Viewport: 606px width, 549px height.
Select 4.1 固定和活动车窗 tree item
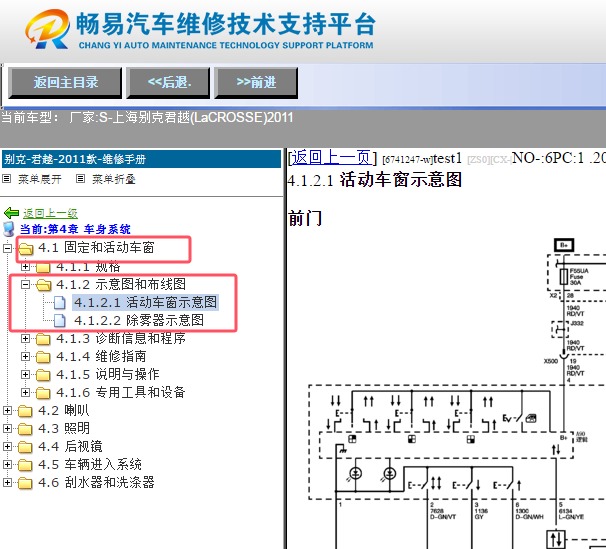click(96, 247)
